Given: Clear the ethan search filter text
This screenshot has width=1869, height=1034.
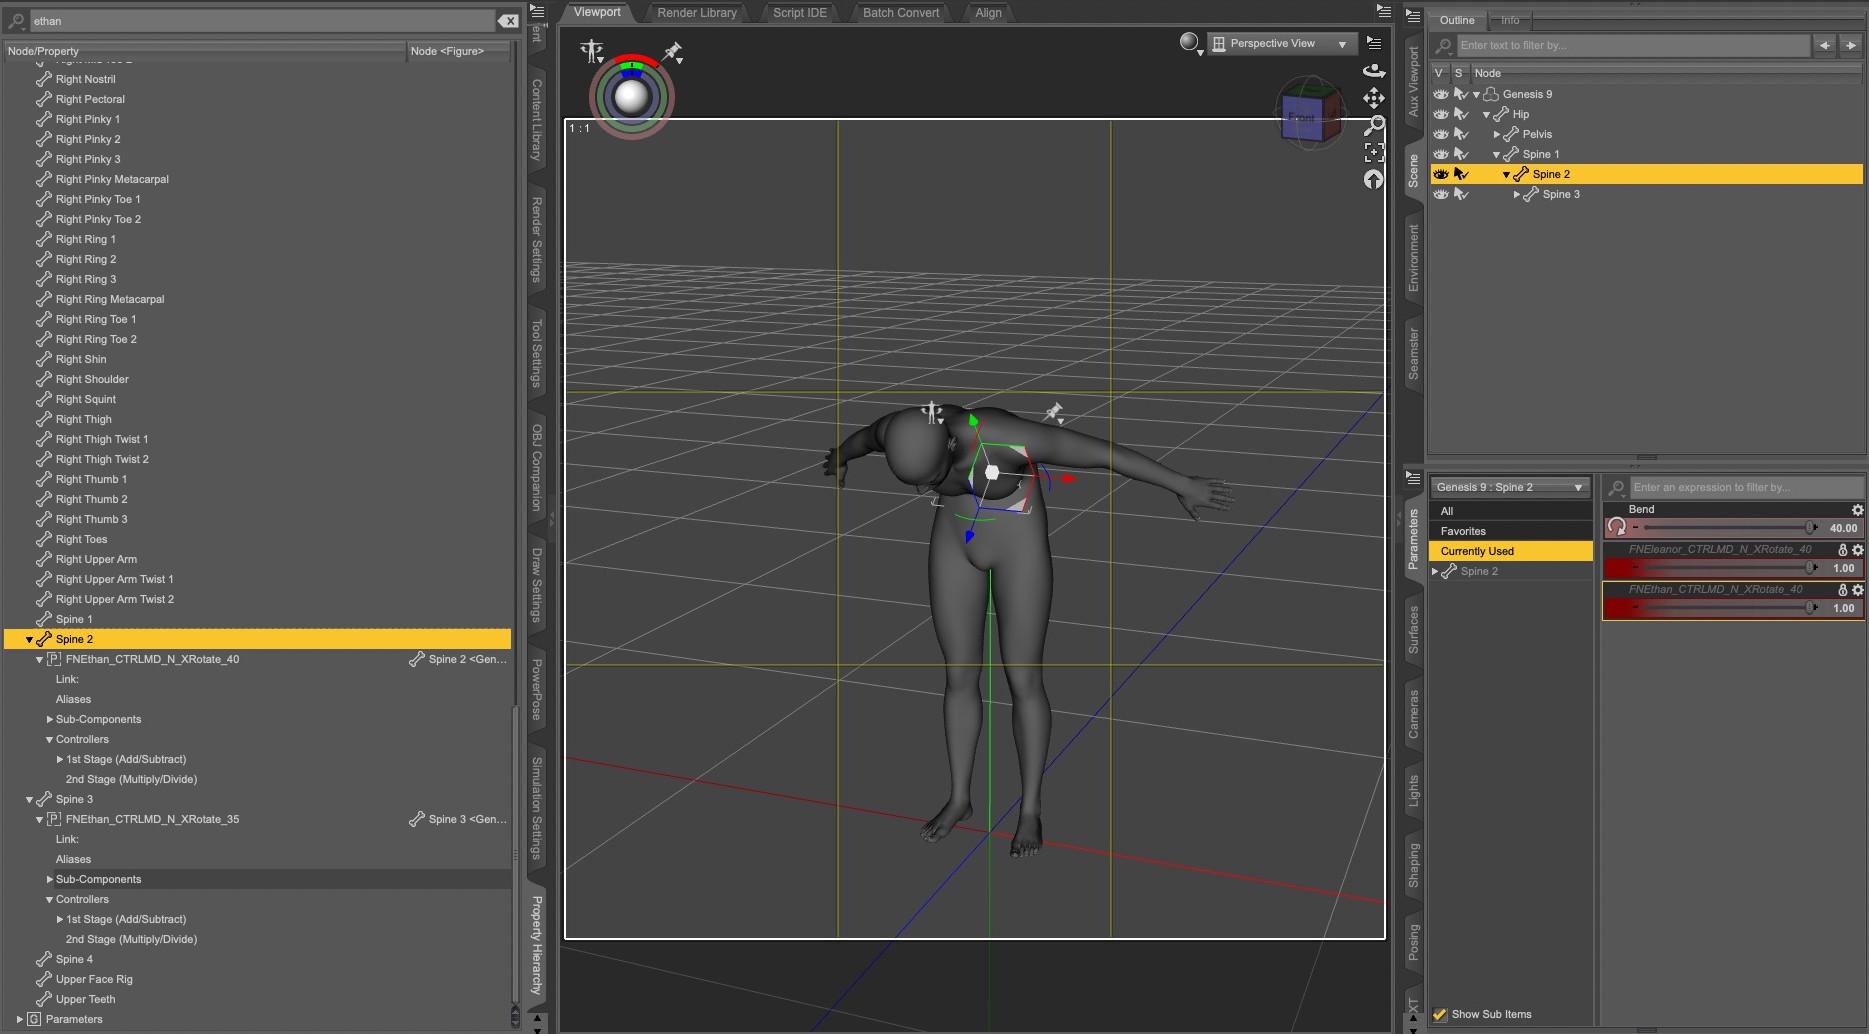Looking at the screenshot, I should (508, 21).
